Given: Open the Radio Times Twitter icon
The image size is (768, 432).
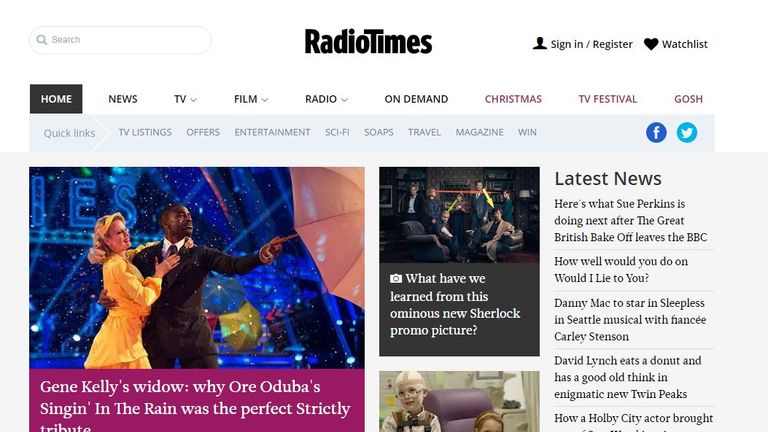Looking at the screenshot, I should pyautogui.click(x=687, y=133).
